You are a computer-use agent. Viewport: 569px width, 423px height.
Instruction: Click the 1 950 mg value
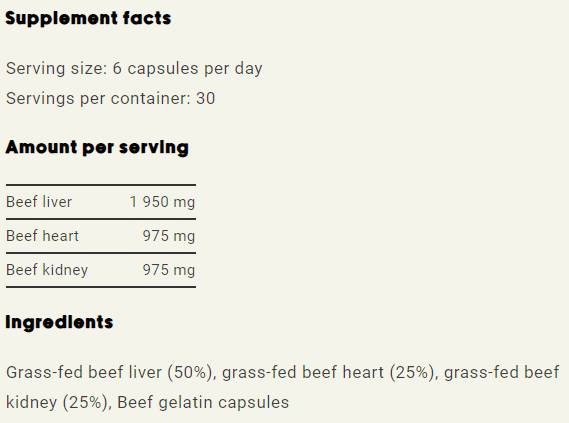pos(162,202)
